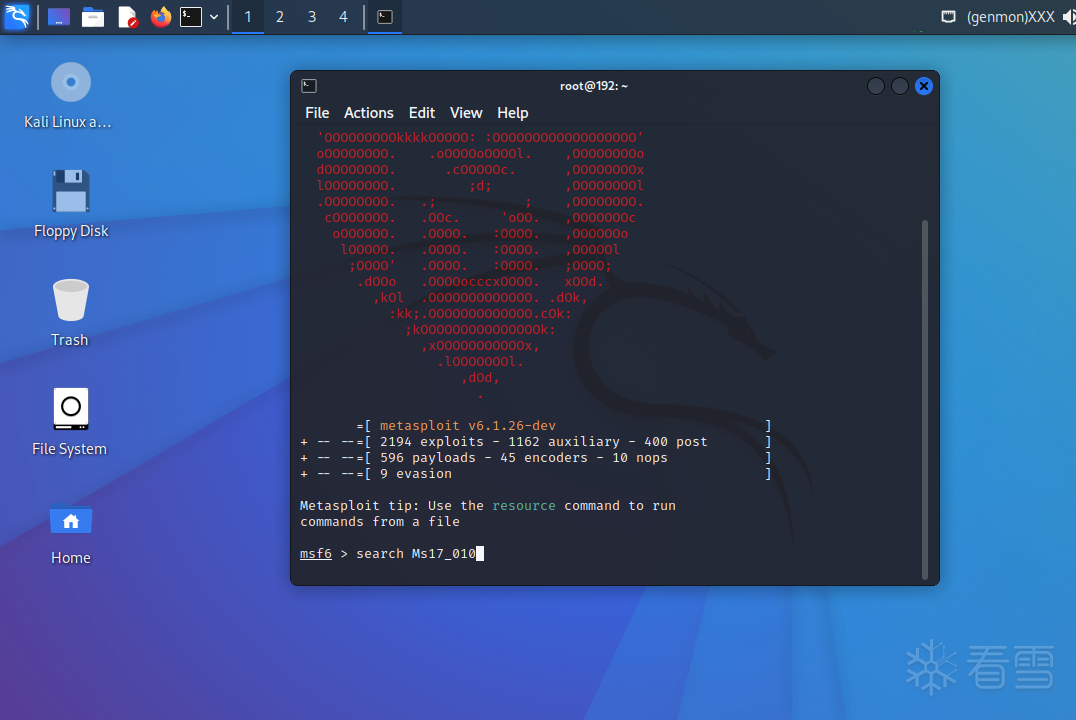Minimize the root@192 terminal window
This screenshot has height=720, width=1076.
tap(876, 86)
